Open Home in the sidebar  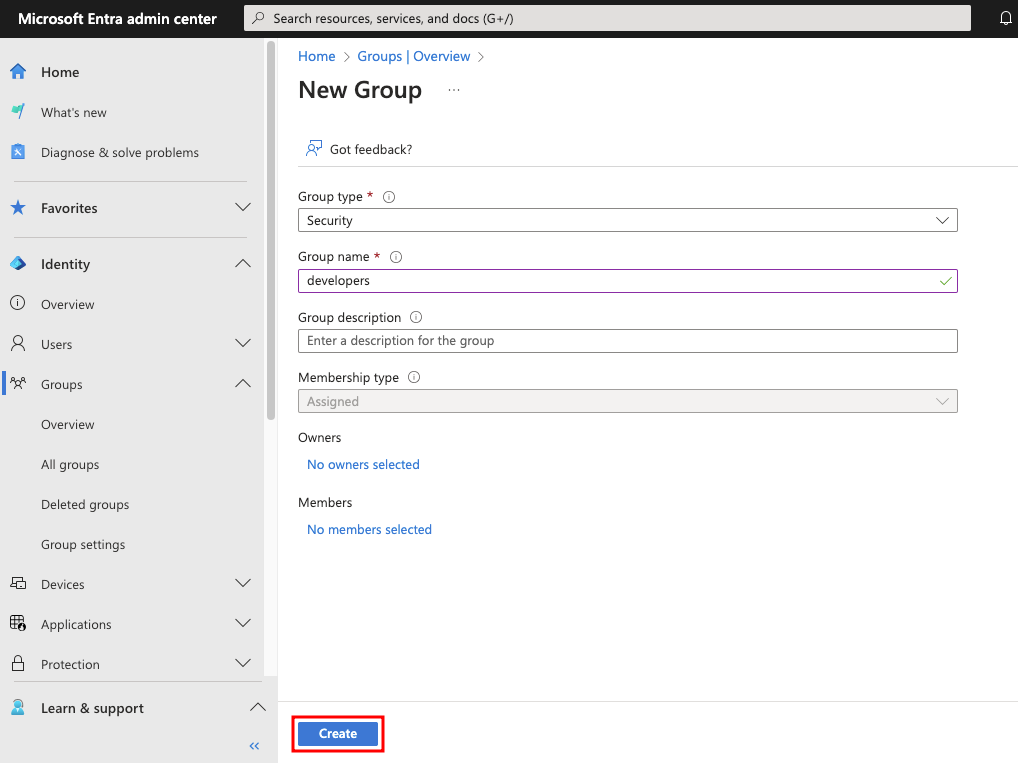tap(60, 72)
